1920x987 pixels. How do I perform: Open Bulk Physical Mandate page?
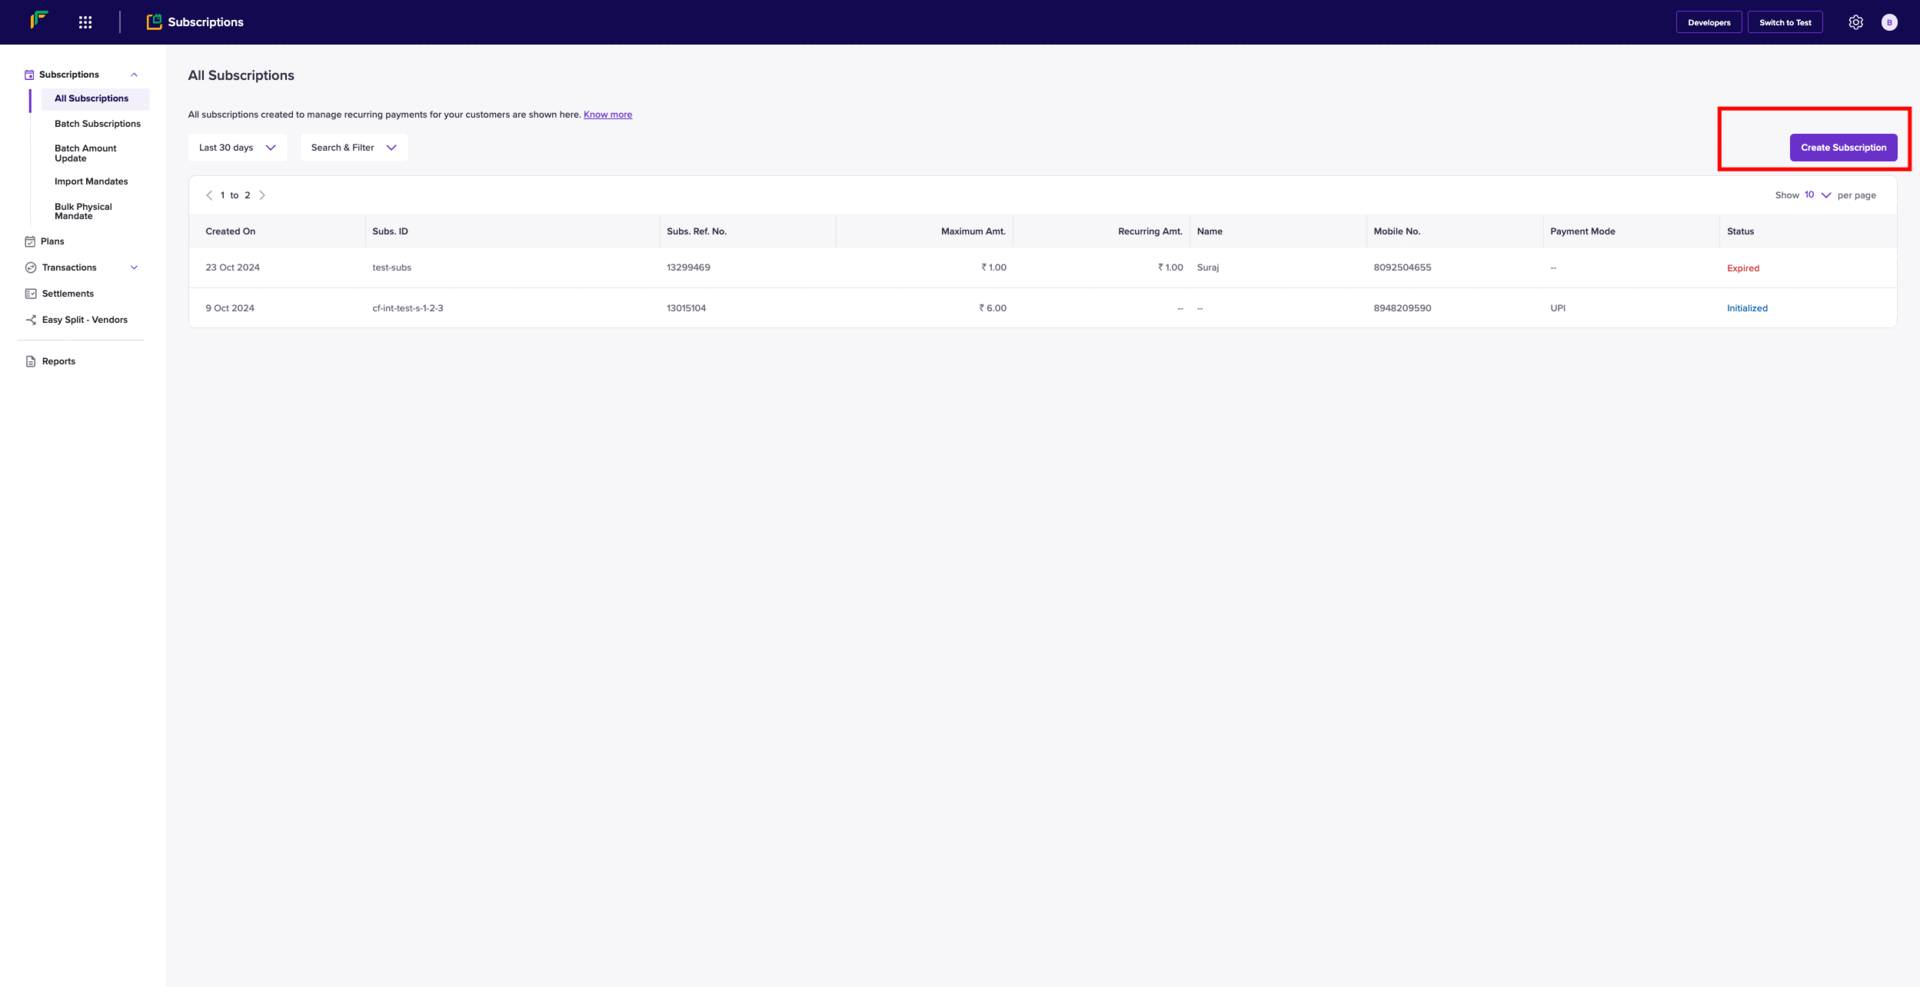click(x=83, y=211)
